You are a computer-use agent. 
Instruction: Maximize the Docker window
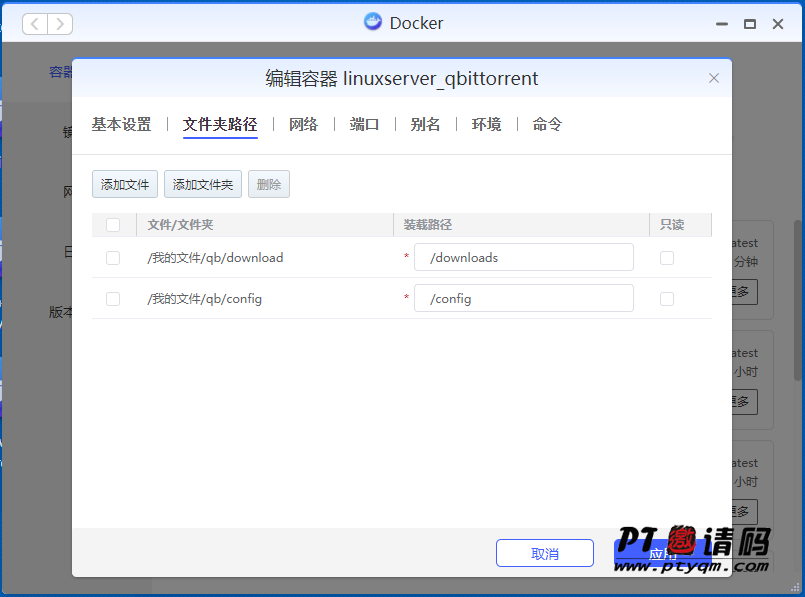pos(750,24)
